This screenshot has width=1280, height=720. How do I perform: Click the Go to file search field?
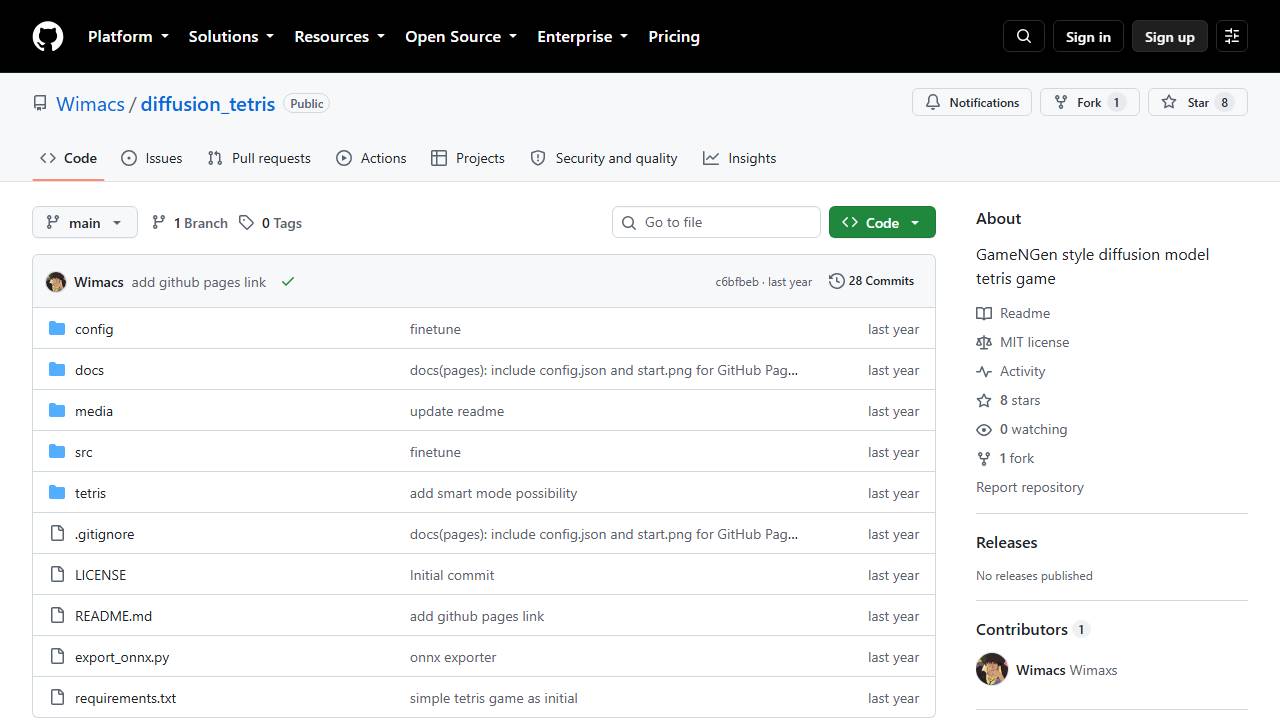pos(716,222)
